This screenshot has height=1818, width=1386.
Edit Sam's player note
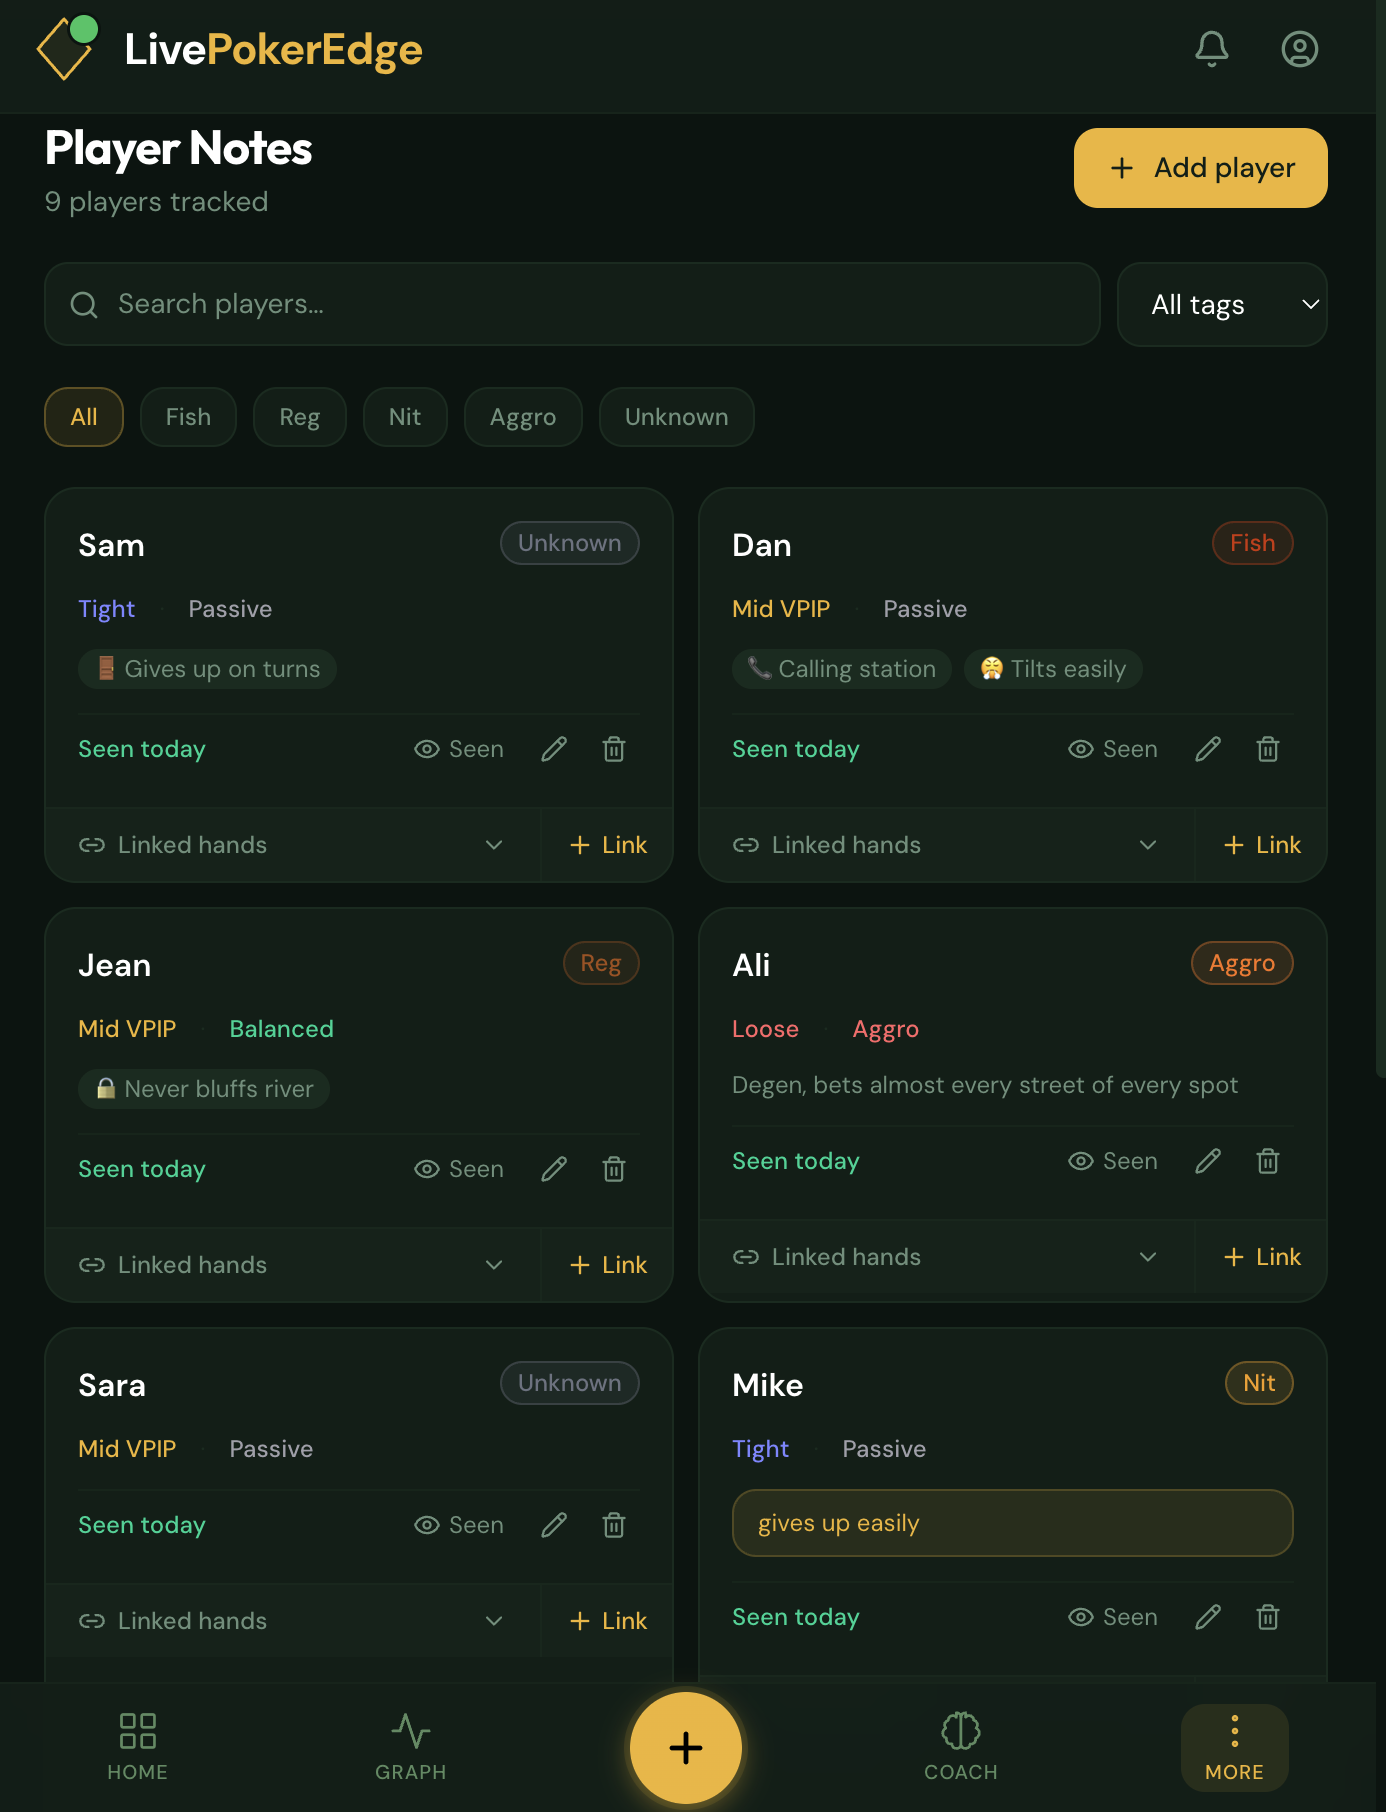coord(554,749)
